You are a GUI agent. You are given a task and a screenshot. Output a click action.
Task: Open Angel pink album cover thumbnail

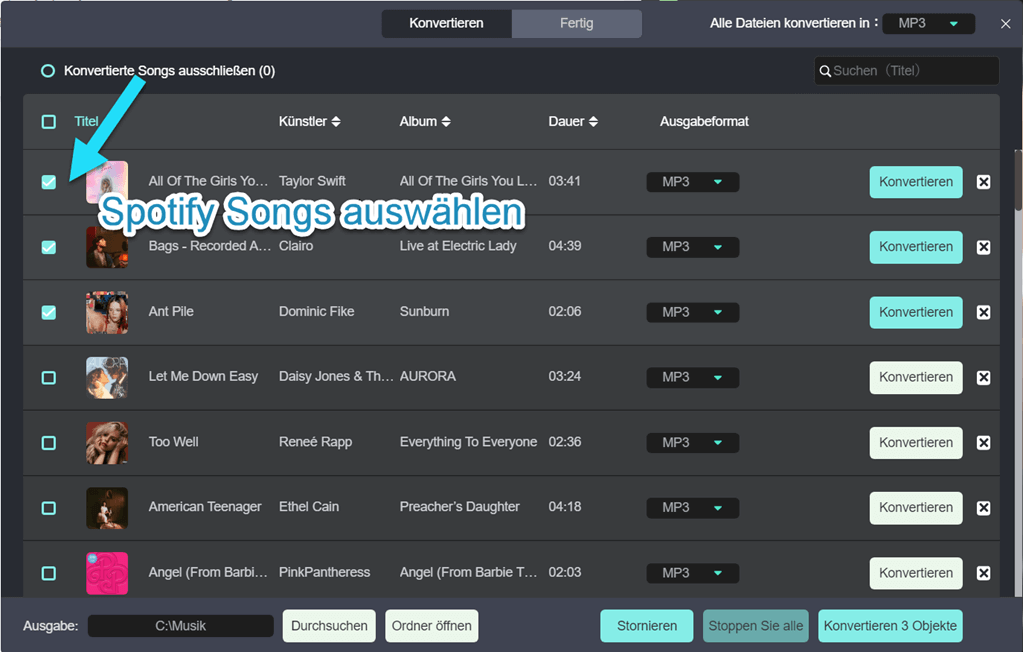click(x=107, y=573)
